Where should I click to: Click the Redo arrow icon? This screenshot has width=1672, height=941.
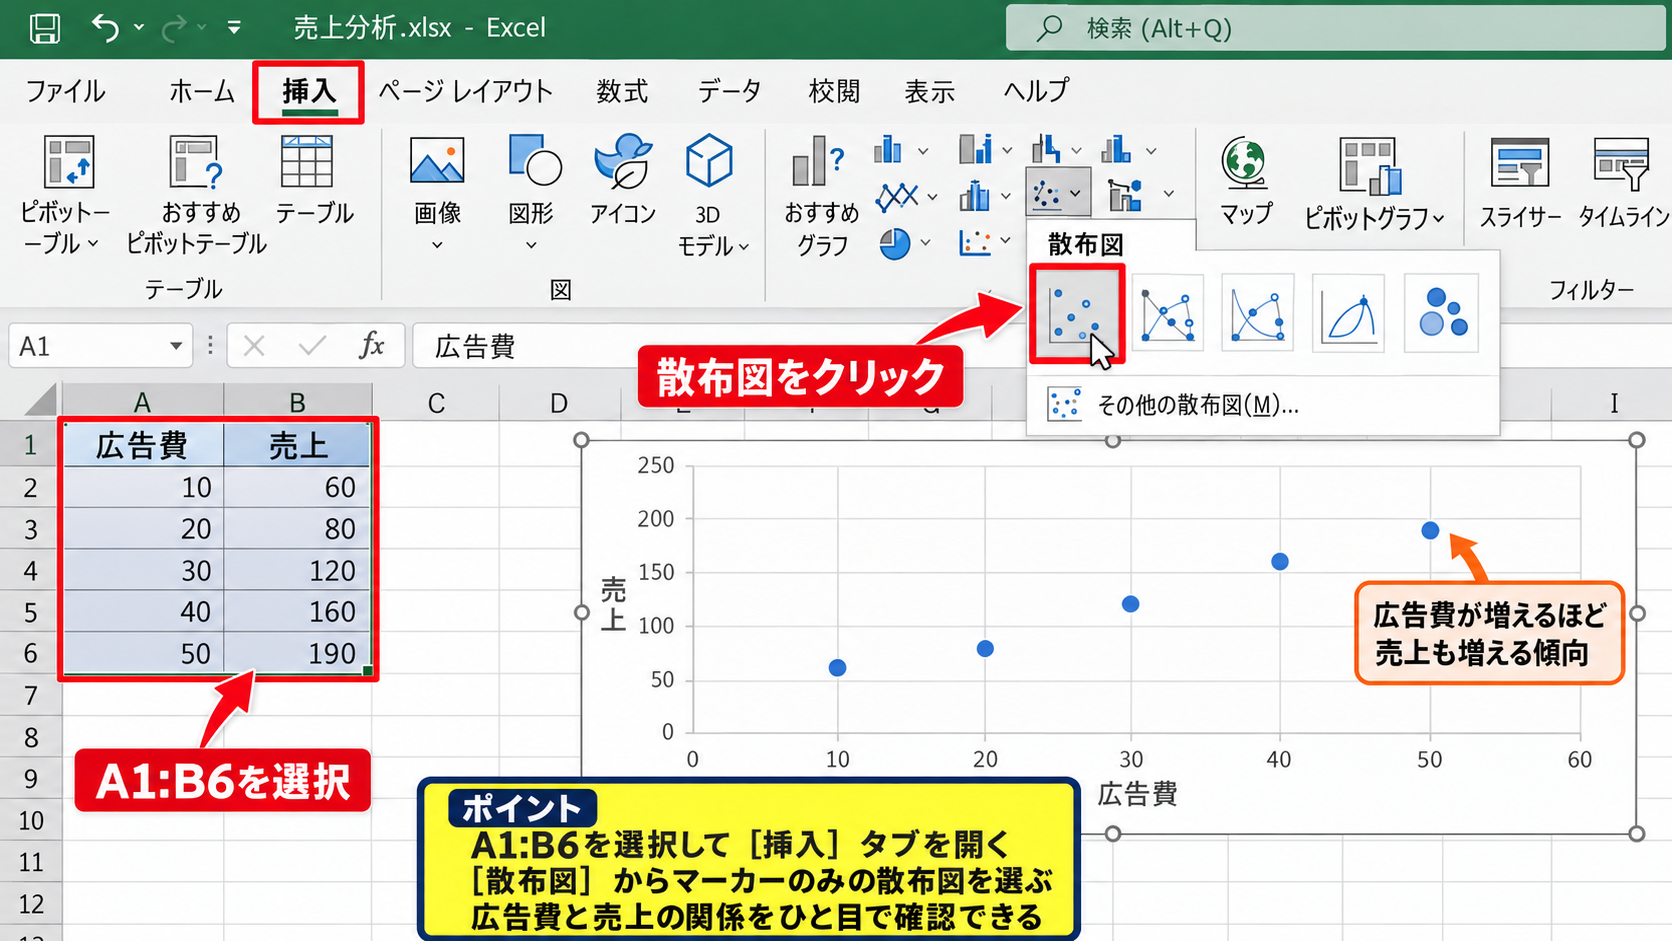click(173, 27)
